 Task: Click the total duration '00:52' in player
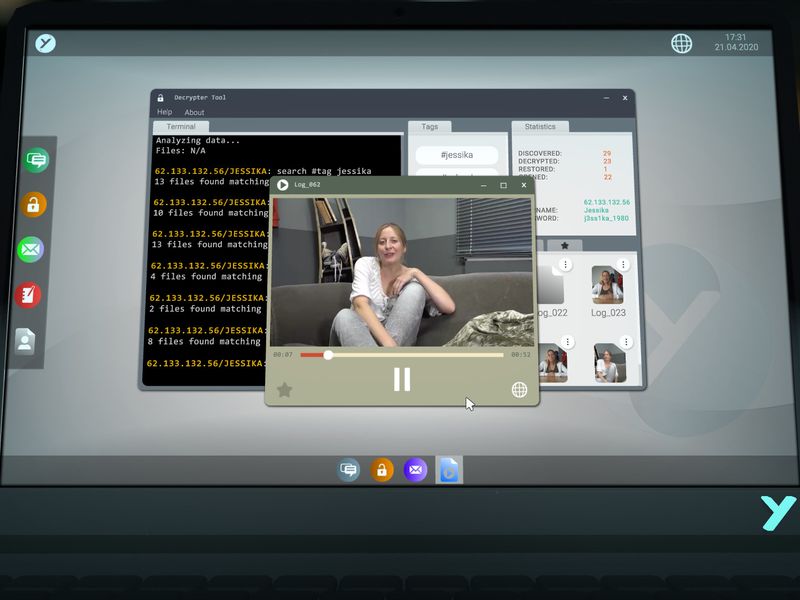(521, 355)
